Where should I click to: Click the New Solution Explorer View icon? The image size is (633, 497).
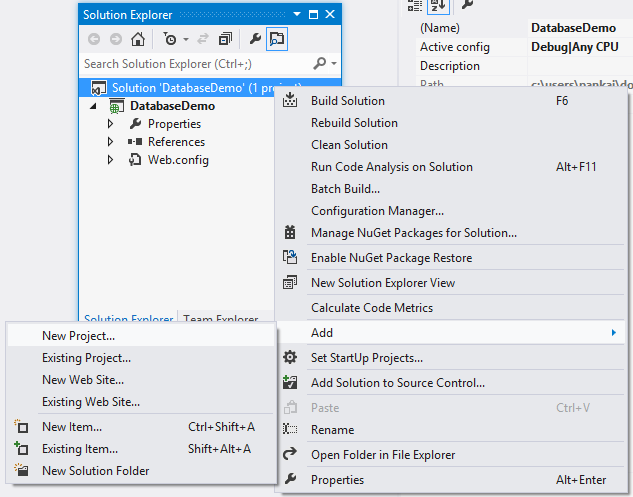pyautogui.click(x=290, y=282)
